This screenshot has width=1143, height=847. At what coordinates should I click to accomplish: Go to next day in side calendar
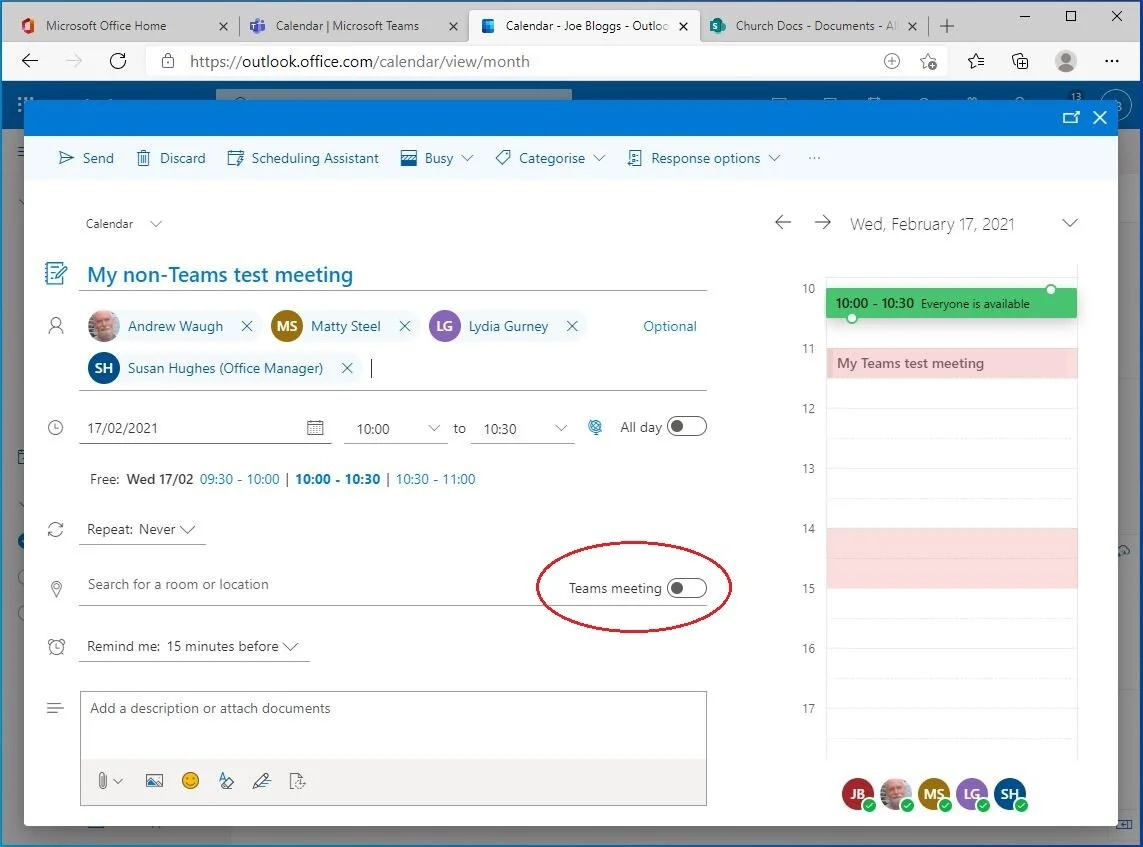[822, 222]
